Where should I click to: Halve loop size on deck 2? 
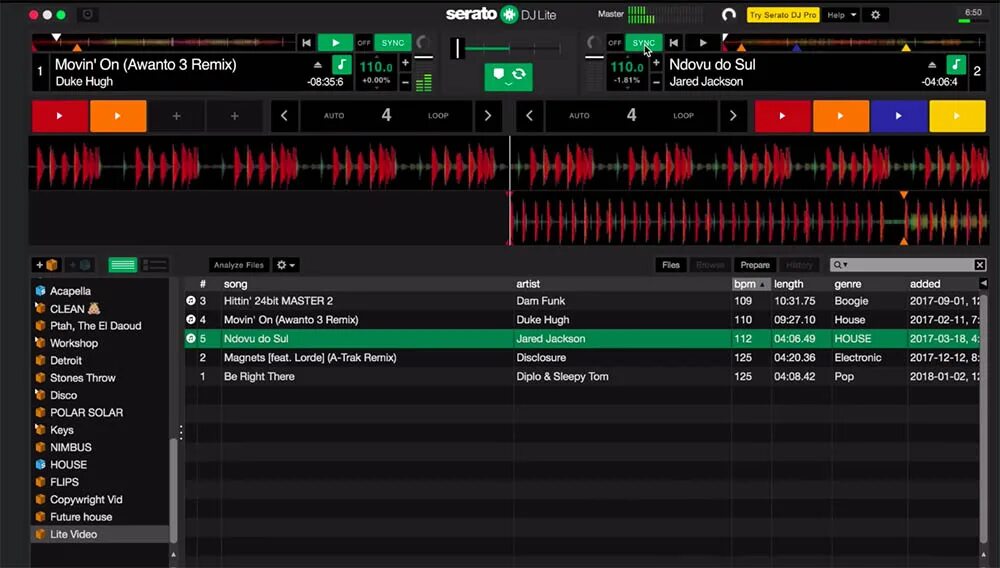click(x=529, y=116)
